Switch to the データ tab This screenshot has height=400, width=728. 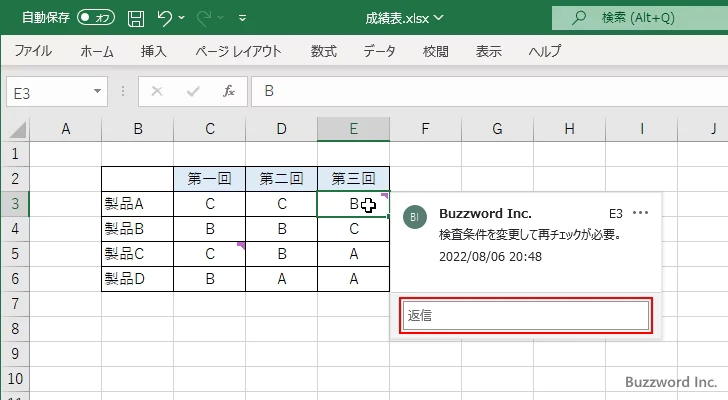[379, 51]
